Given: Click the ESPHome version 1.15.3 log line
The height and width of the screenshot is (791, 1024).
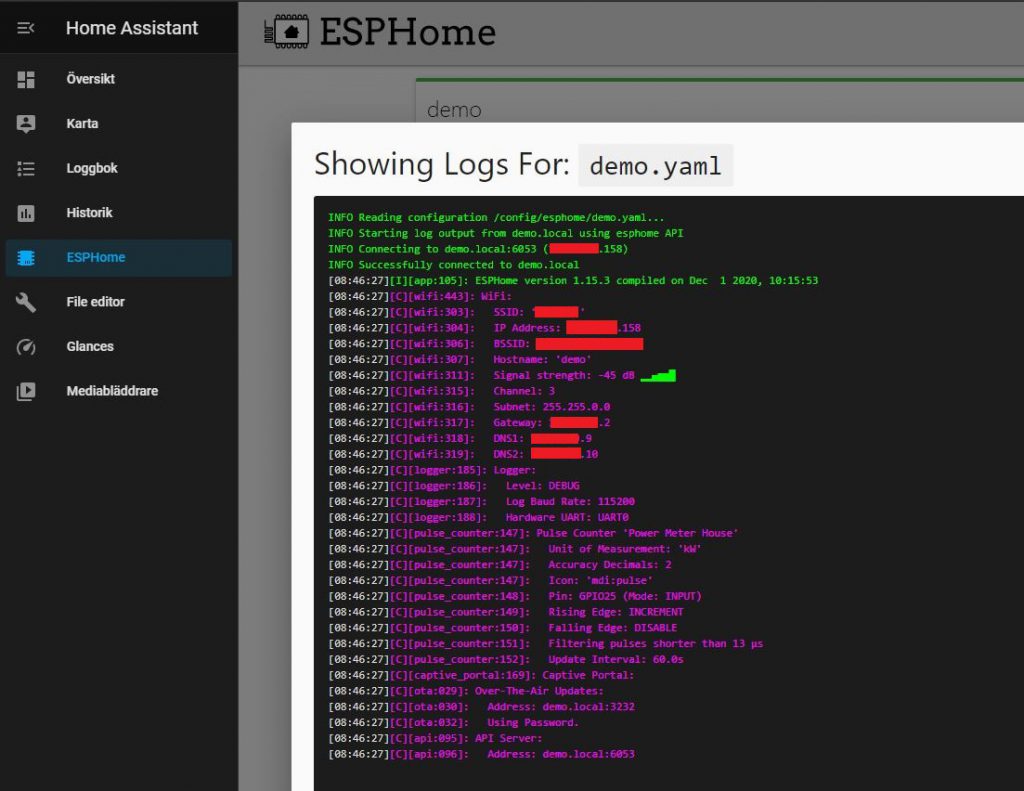Looking at the screenshot, I should tap(573, 280).
